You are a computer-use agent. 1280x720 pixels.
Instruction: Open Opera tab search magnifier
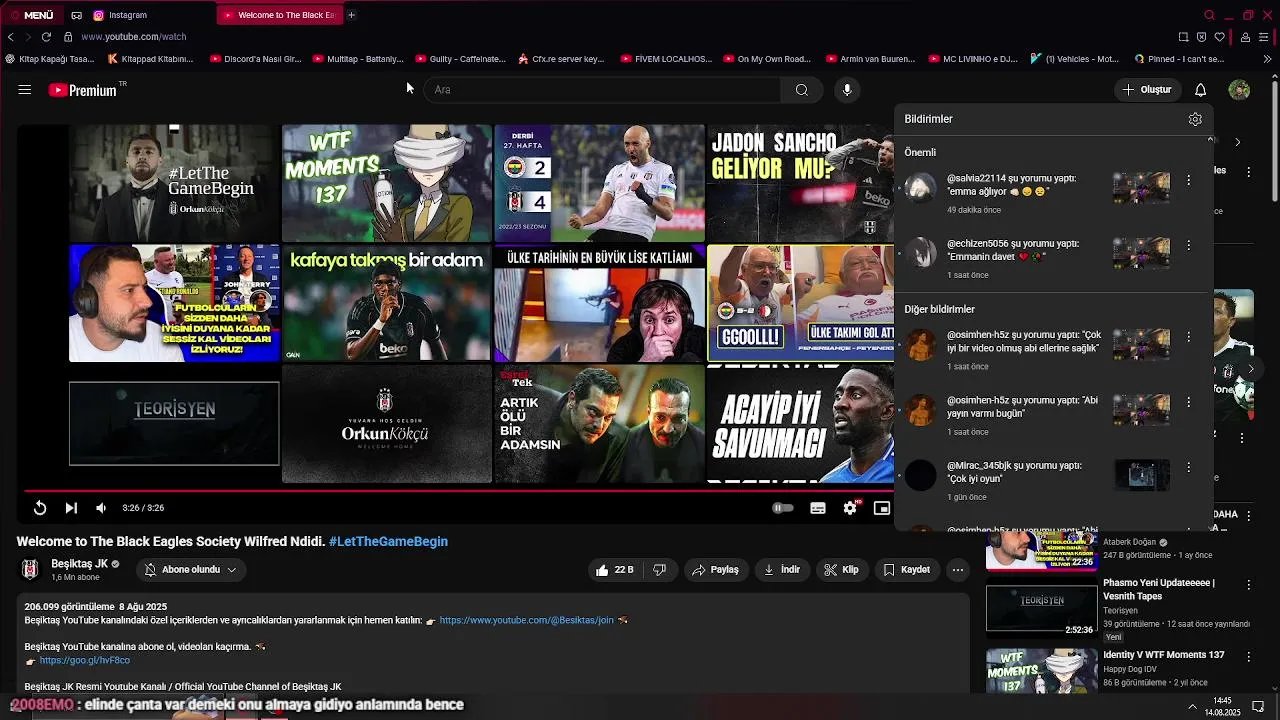coord(1209,15)
